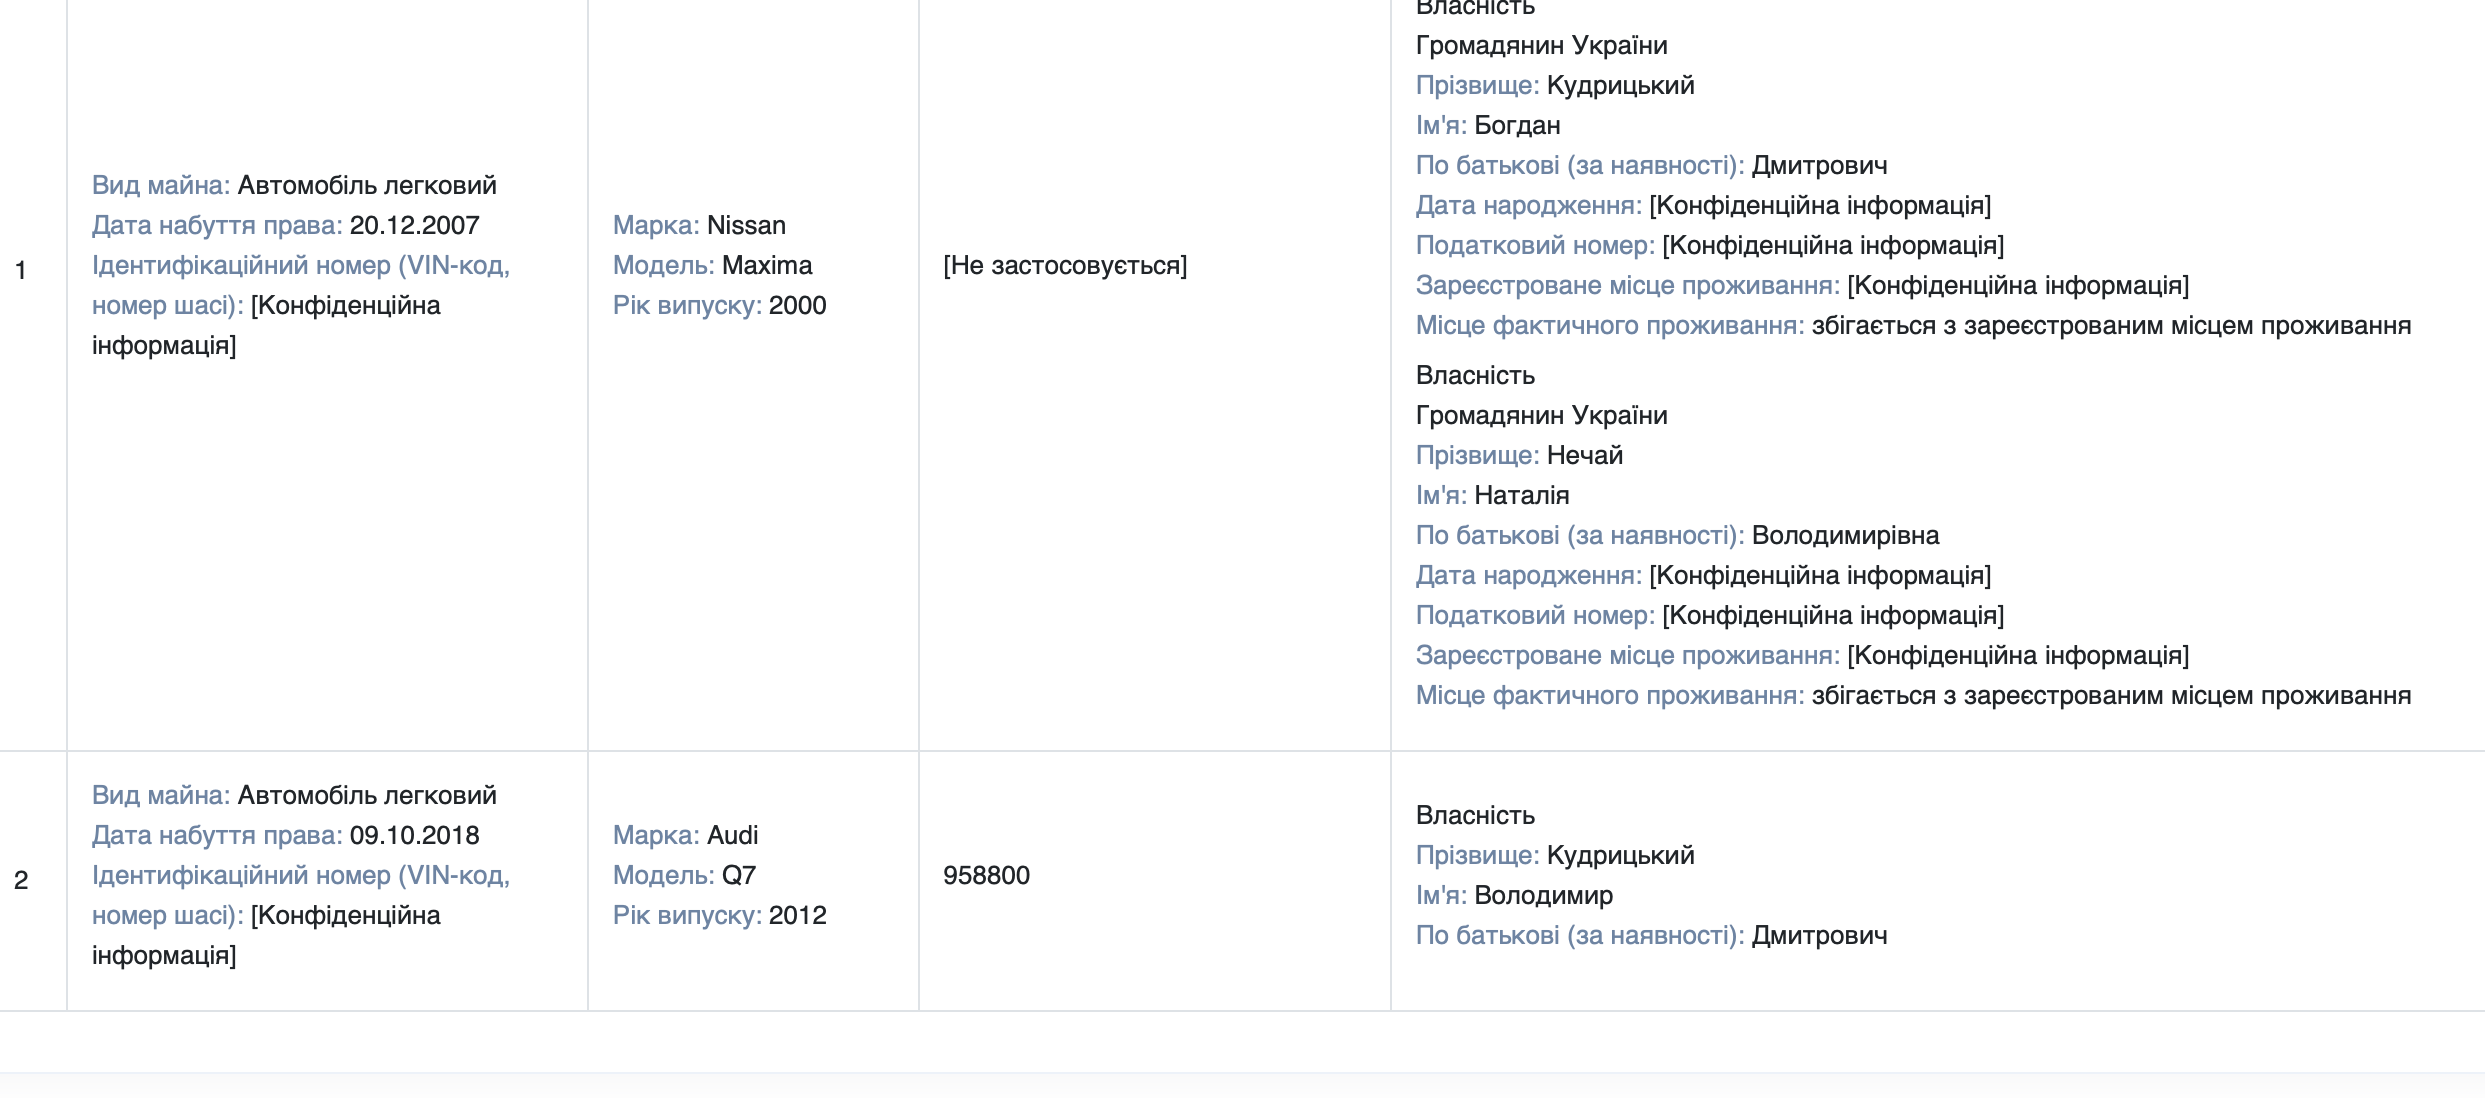Click the value 958800
The height and width of the screenshot is (1098, 2485).
click(986, 875)
